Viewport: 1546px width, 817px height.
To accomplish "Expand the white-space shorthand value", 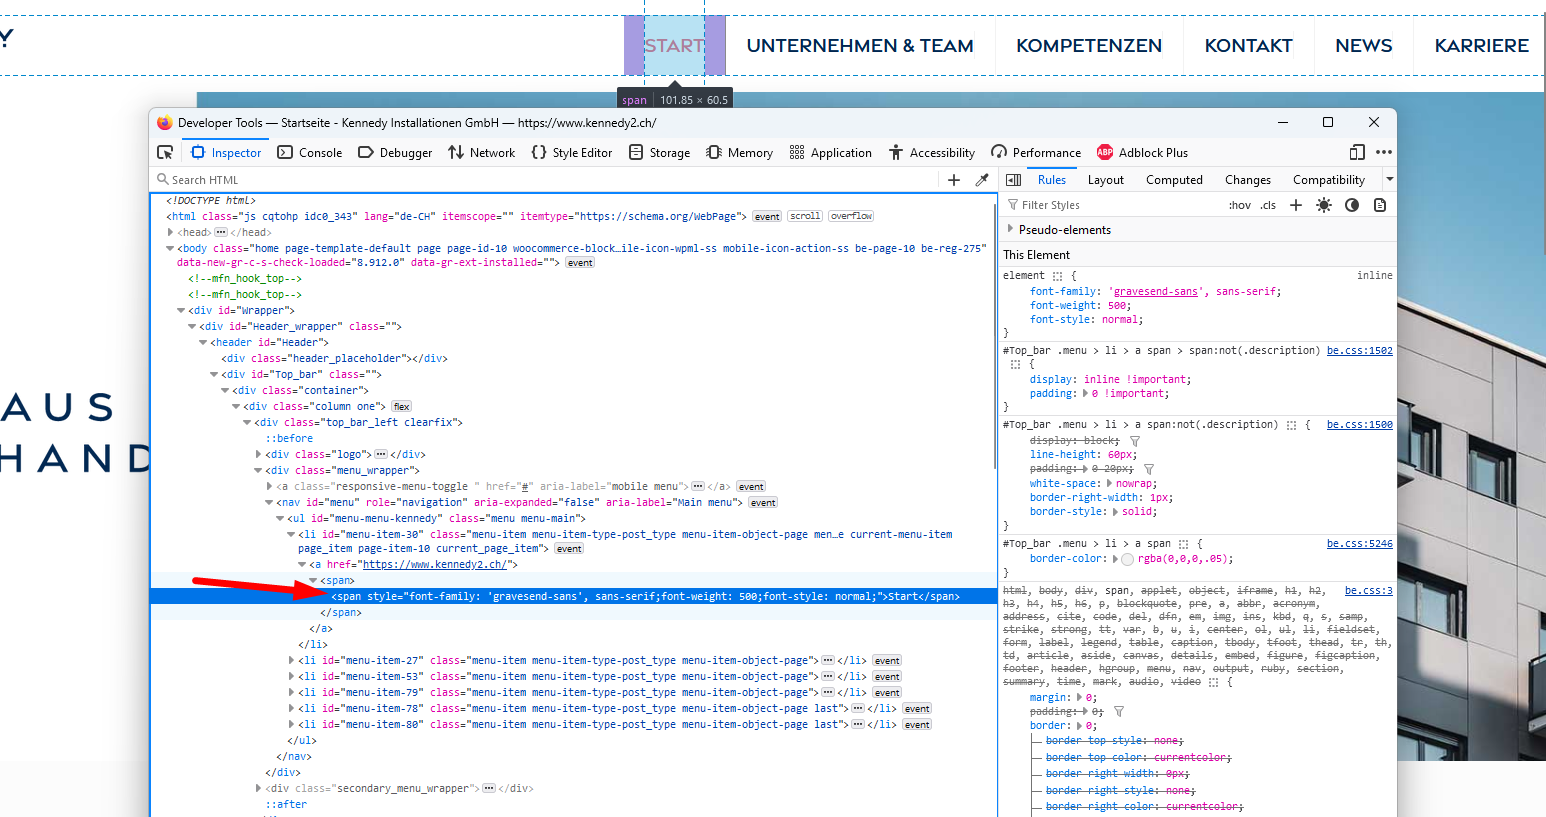I will tap(1111, 484).
